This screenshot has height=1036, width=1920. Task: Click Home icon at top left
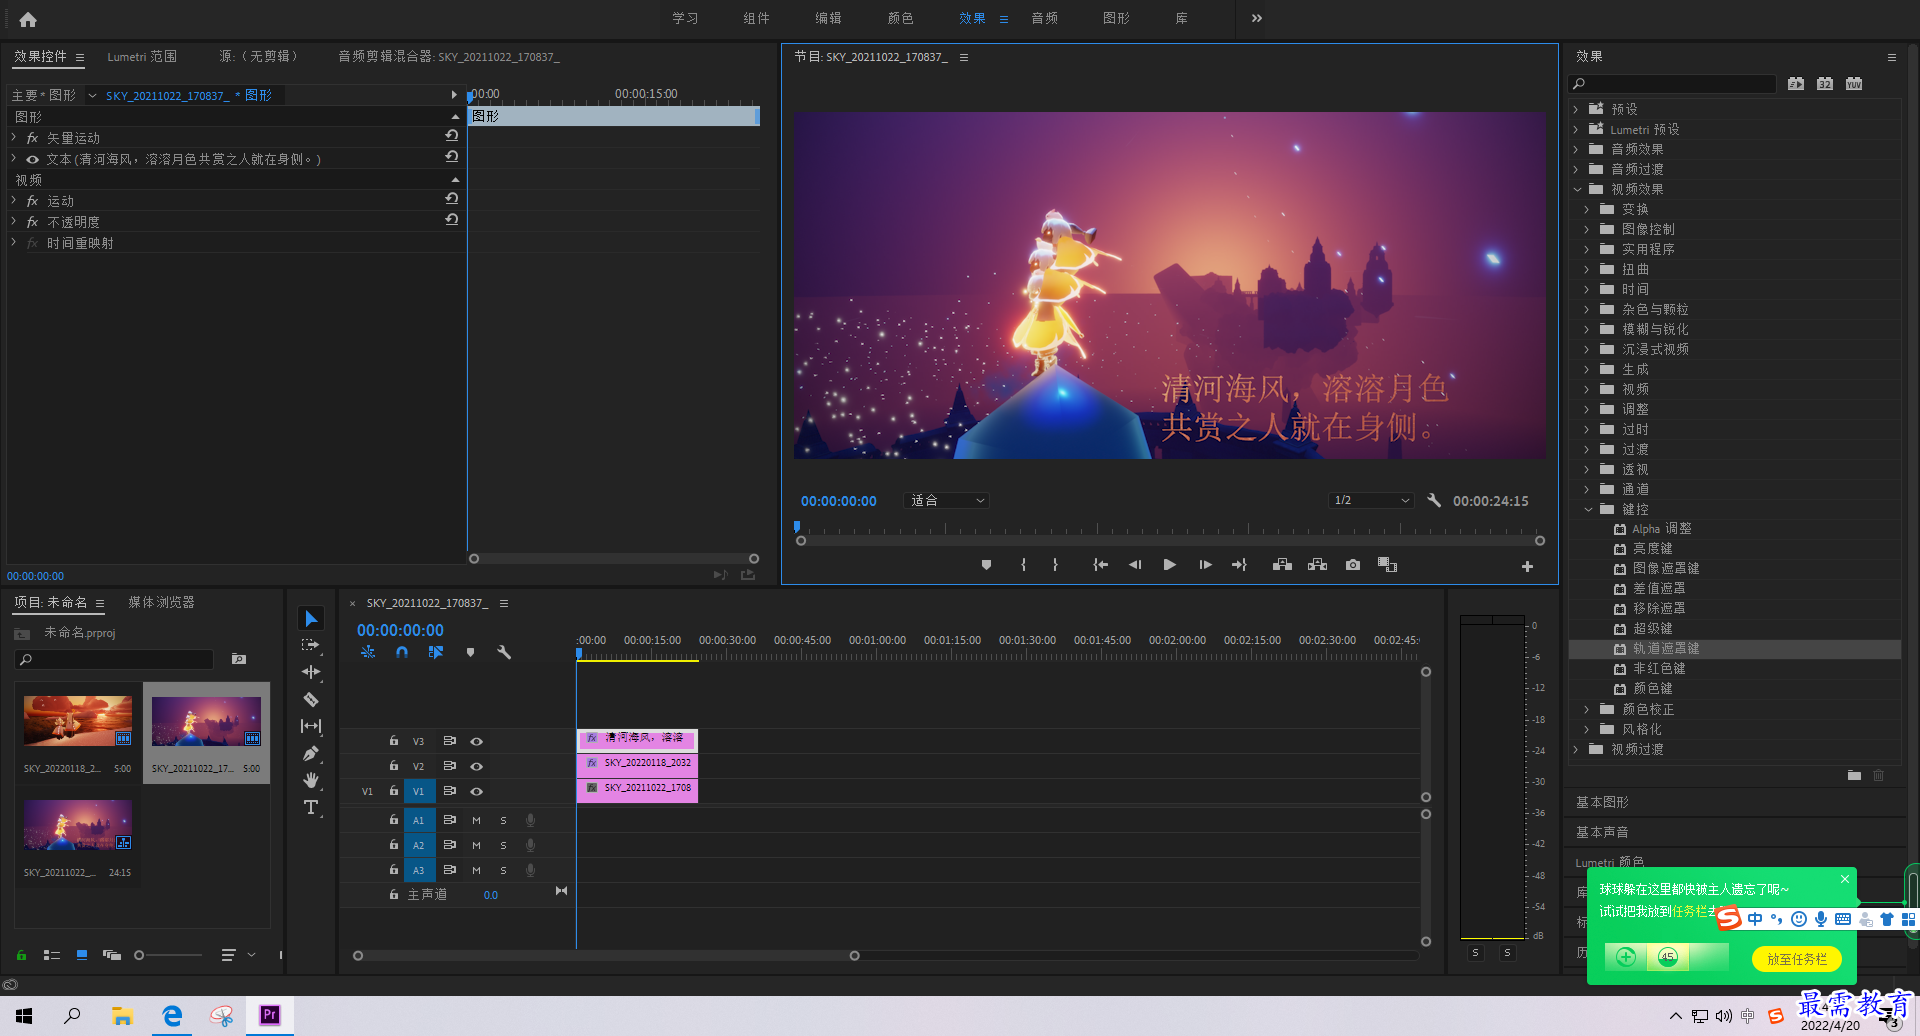click(28, 19)
